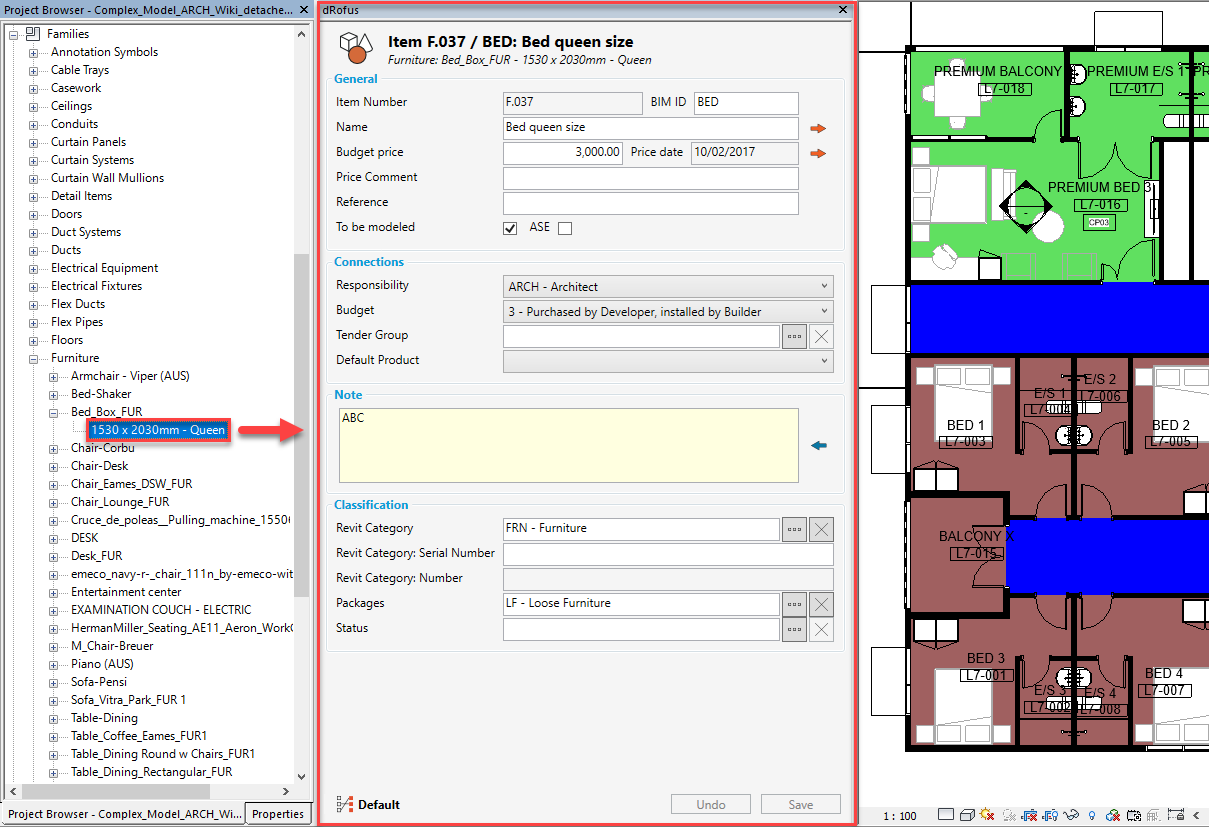Click into the Price Comment field
Screen dimensions: 1209x827
coord(650,178)
